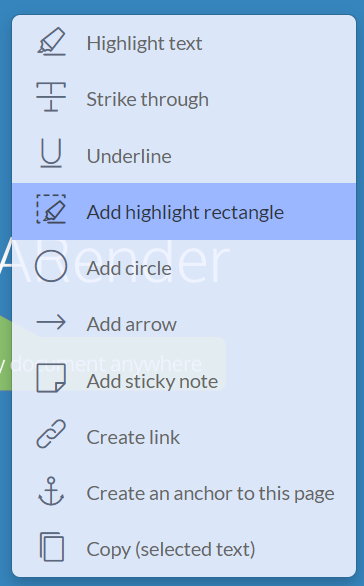Image resolution: width=364 pixels, height=586 pixels.
Task: Select Highlight text menu entry
Action: [184, 43]
